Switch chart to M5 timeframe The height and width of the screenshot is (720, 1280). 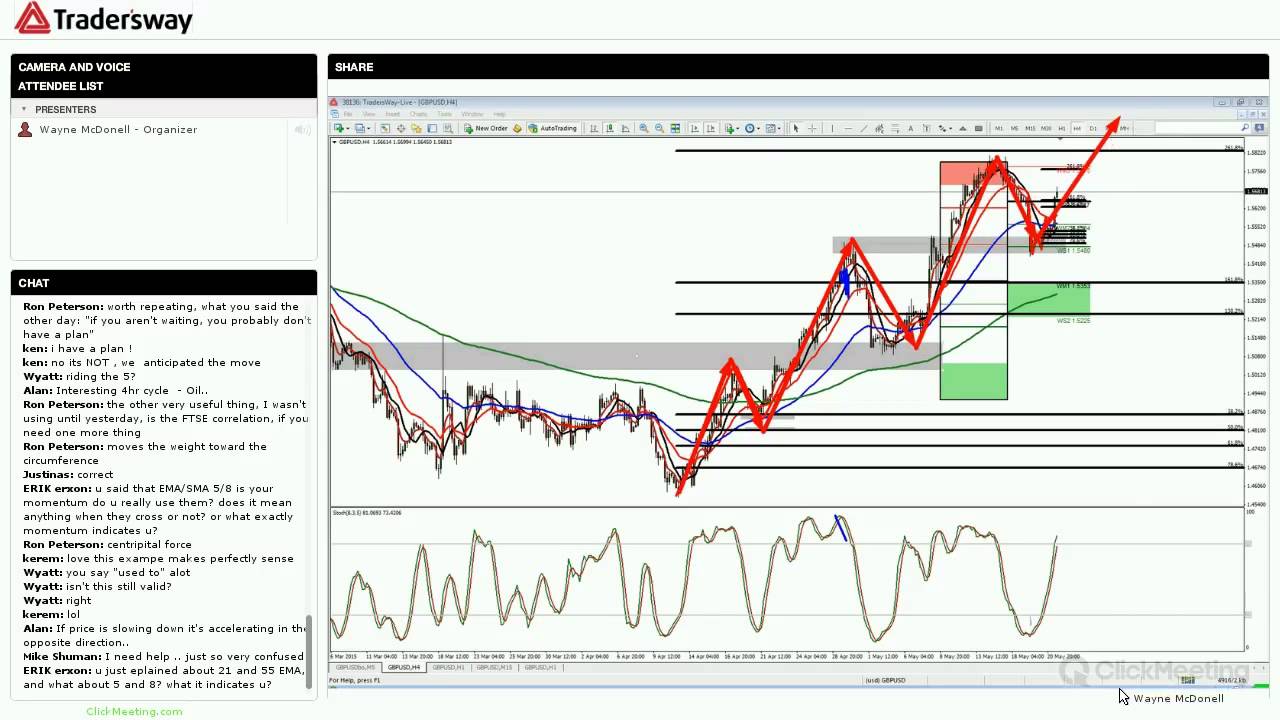click(x=1015, y=128)
